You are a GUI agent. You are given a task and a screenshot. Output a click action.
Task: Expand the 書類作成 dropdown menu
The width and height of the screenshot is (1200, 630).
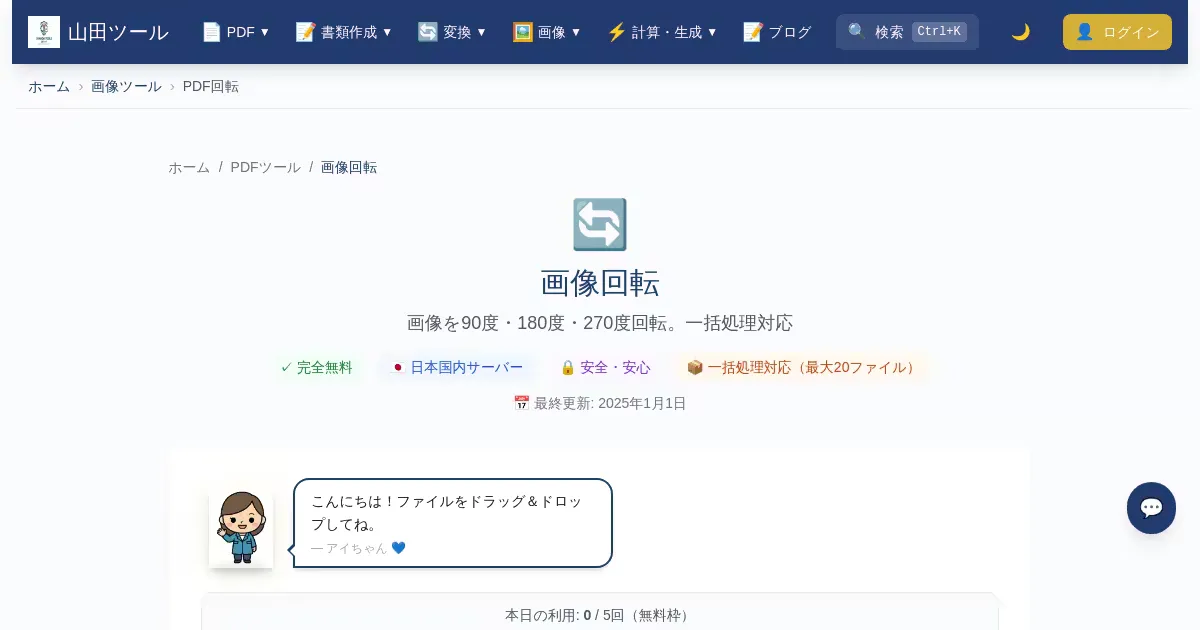tap(344, 32)
